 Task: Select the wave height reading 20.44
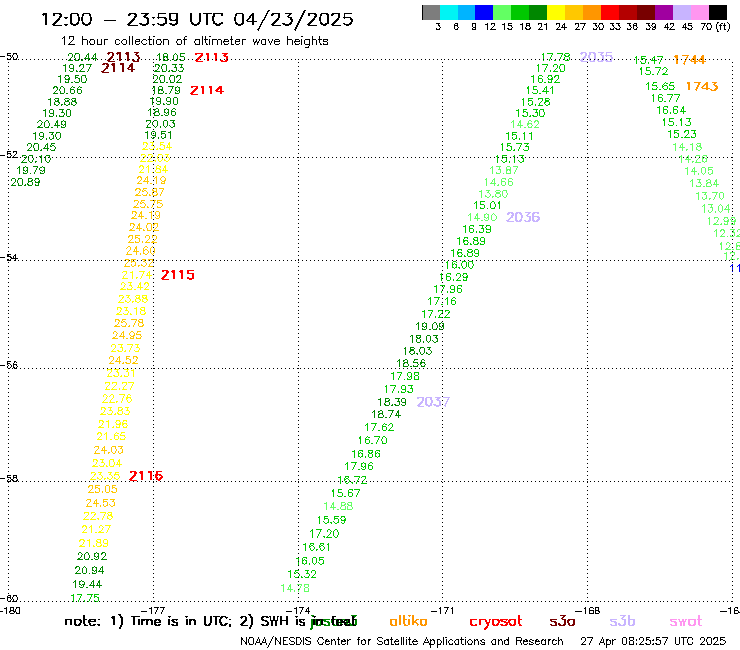(x=83, y=57)
